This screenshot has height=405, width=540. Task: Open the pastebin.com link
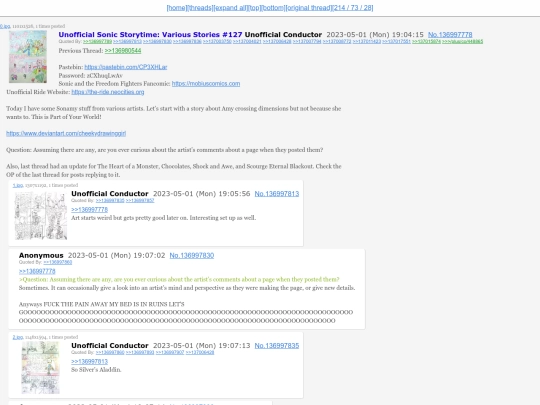(x=126, y=67)
